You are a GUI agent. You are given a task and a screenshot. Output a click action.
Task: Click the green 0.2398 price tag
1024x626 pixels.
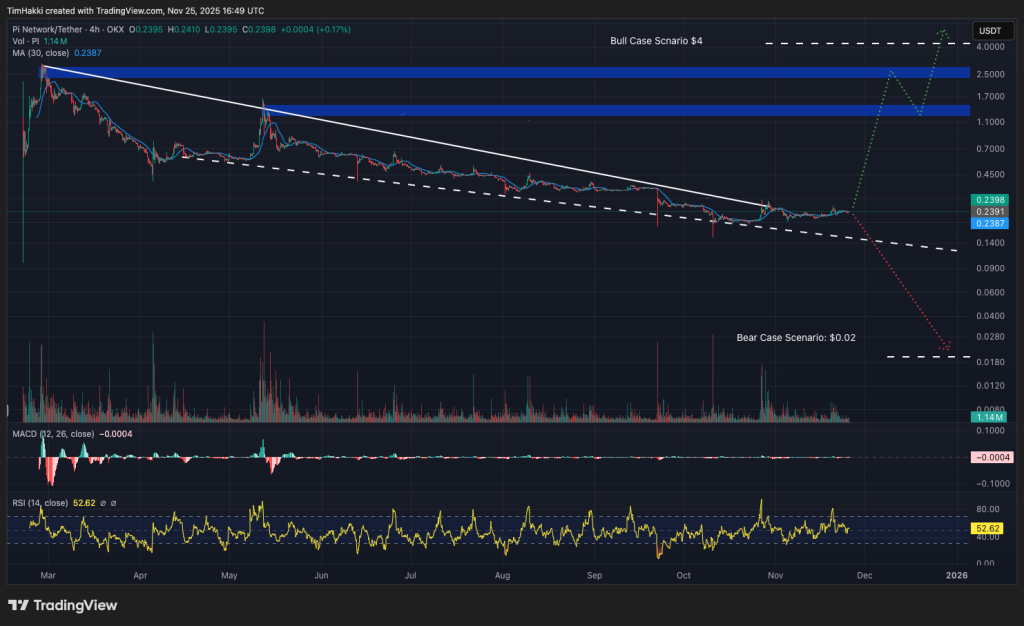(991, 199)
